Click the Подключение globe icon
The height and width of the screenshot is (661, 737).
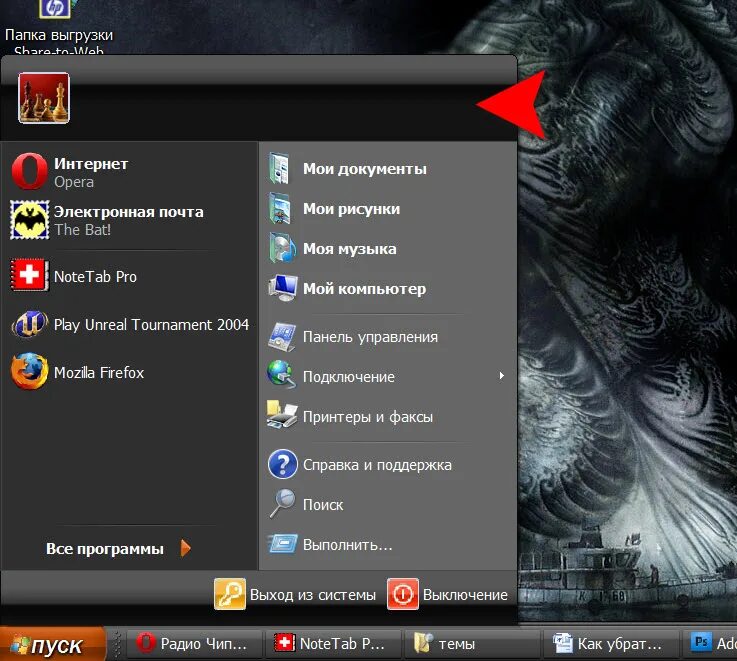click(x=282, y=375)
